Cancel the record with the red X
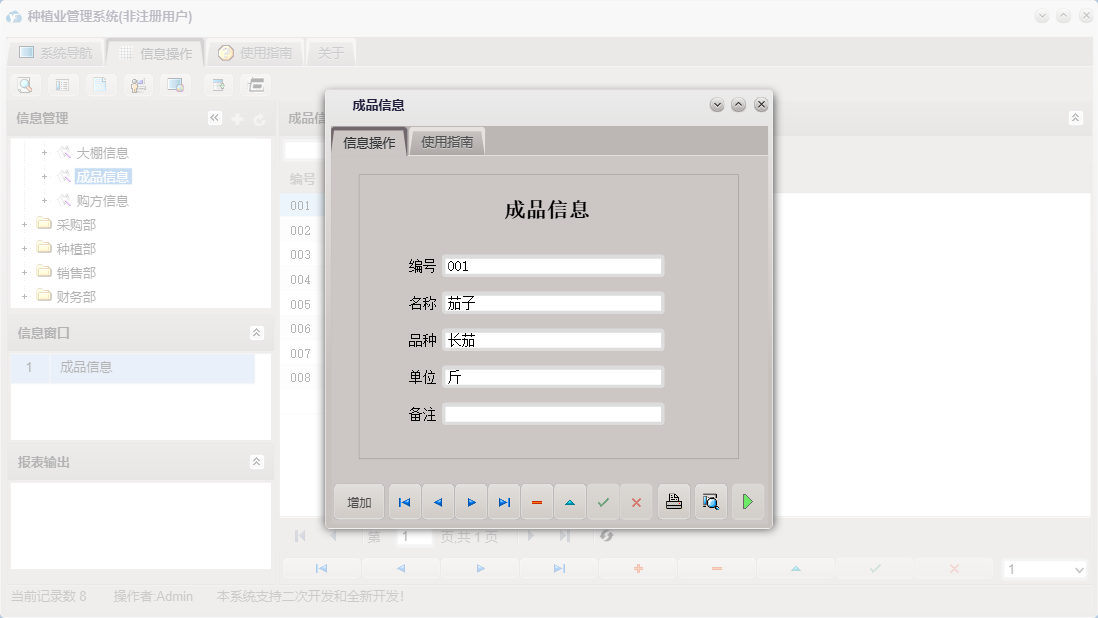Viewport: 1098px width, 618px height. [636, 501]
